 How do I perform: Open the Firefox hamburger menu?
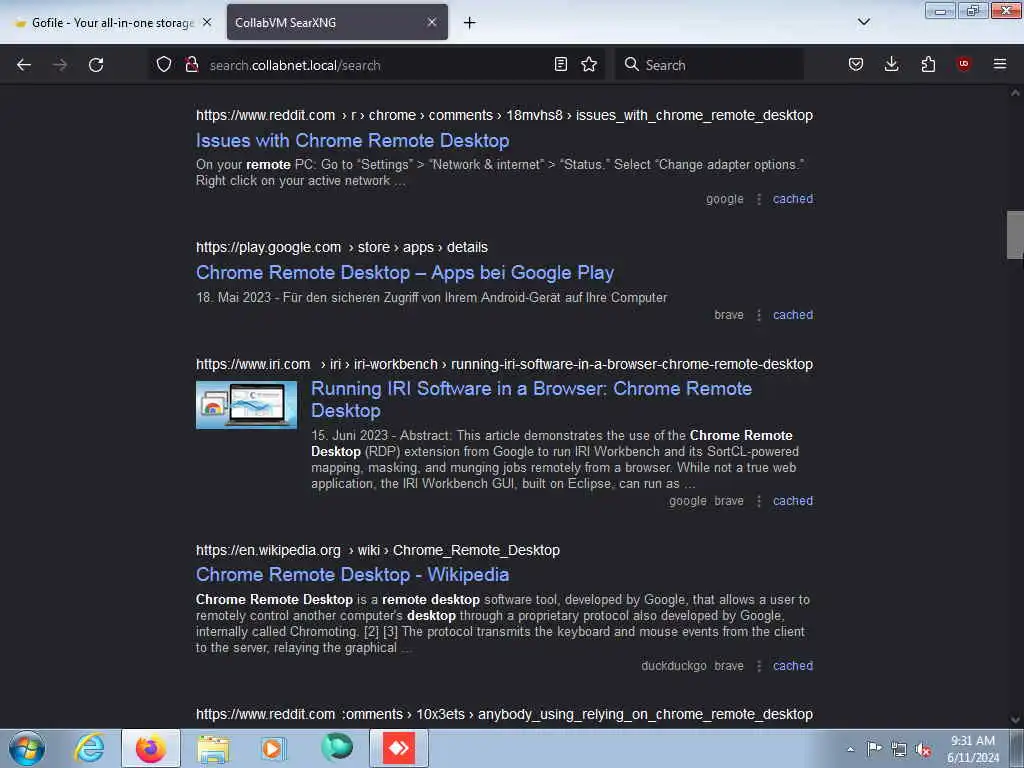point(1000,64)
